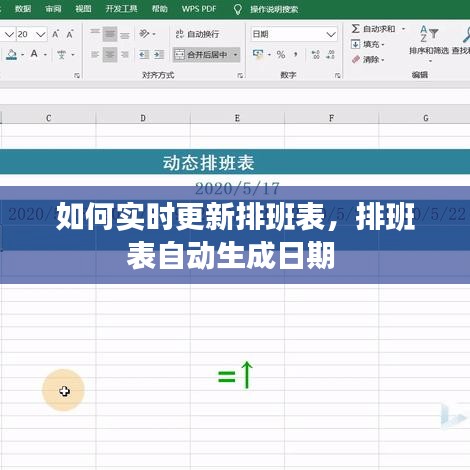Select column F header

[x=332, y=118]
